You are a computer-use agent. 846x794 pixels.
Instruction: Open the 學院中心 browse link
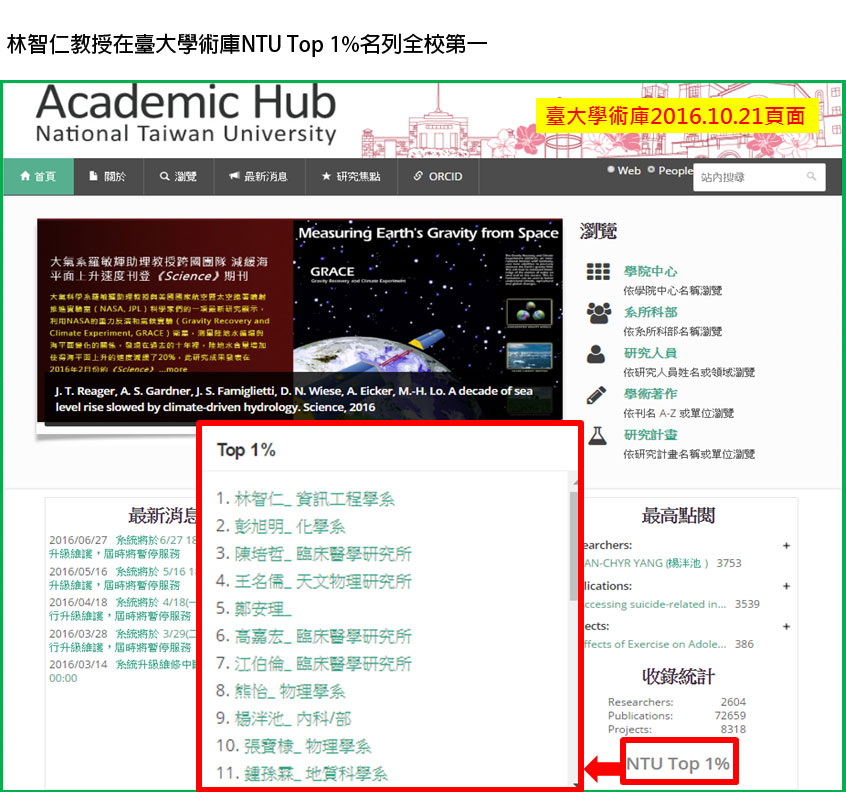coord(650,271)
